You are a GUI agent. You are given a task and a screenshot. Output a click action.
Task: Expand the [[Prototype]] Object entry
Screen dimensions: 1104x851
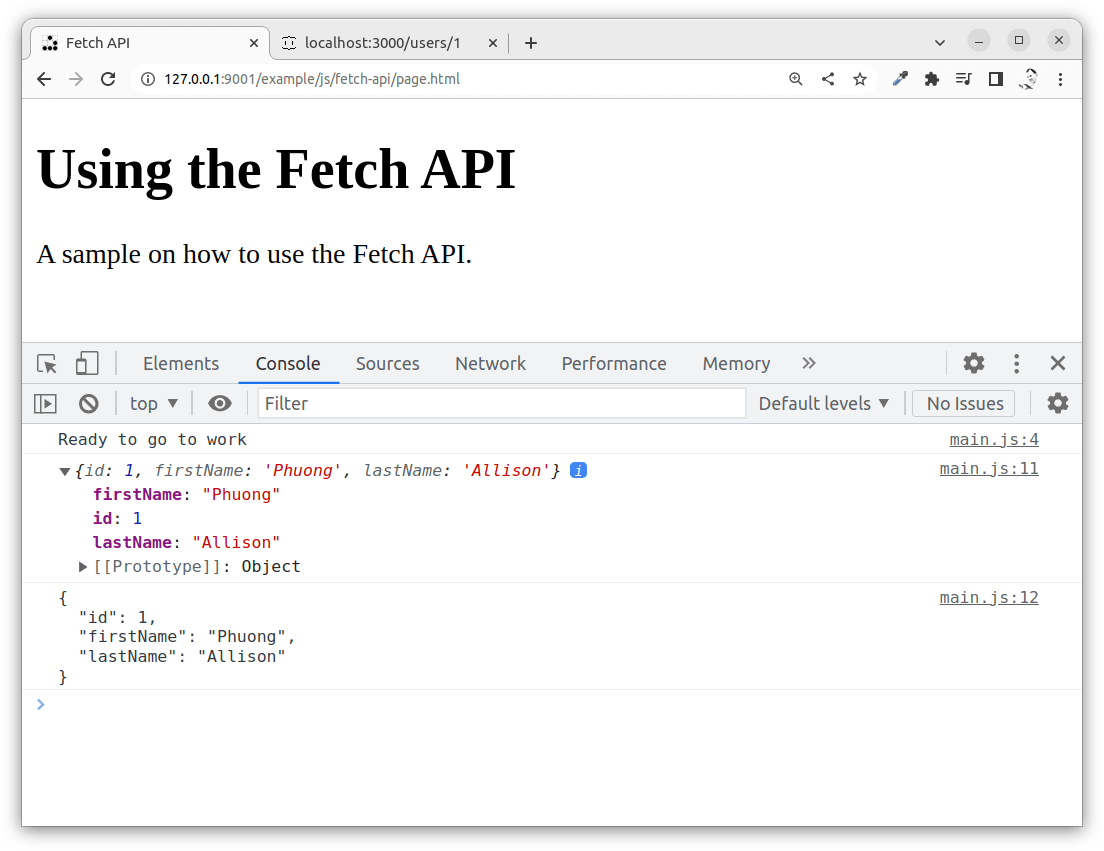83,566
